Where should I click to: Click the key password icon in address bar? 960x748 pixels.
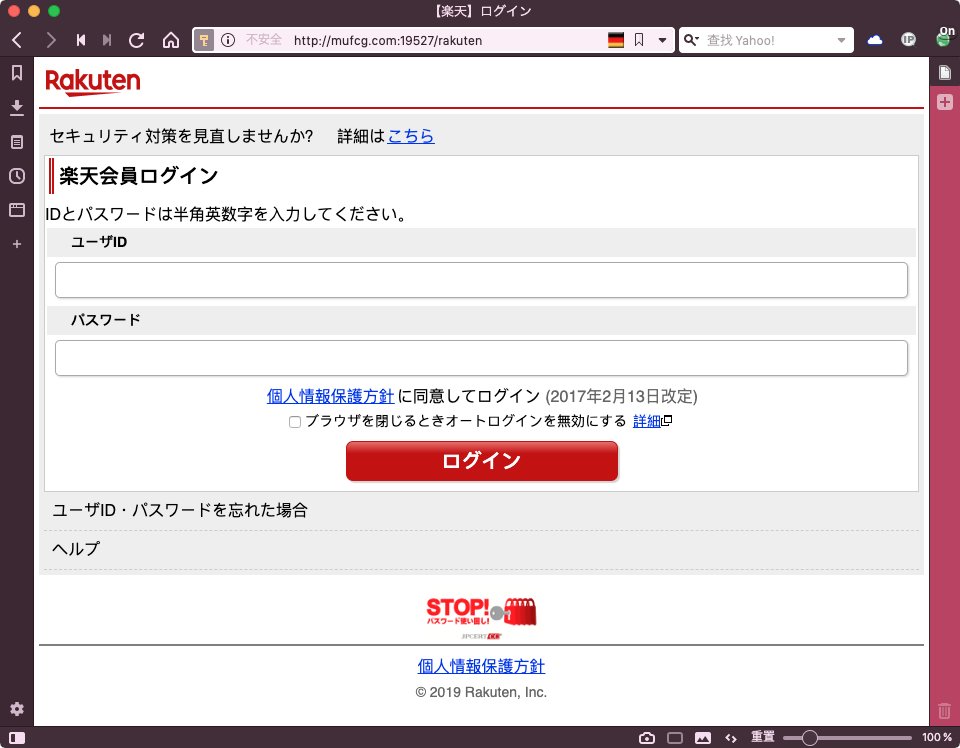tap(204, 40)
